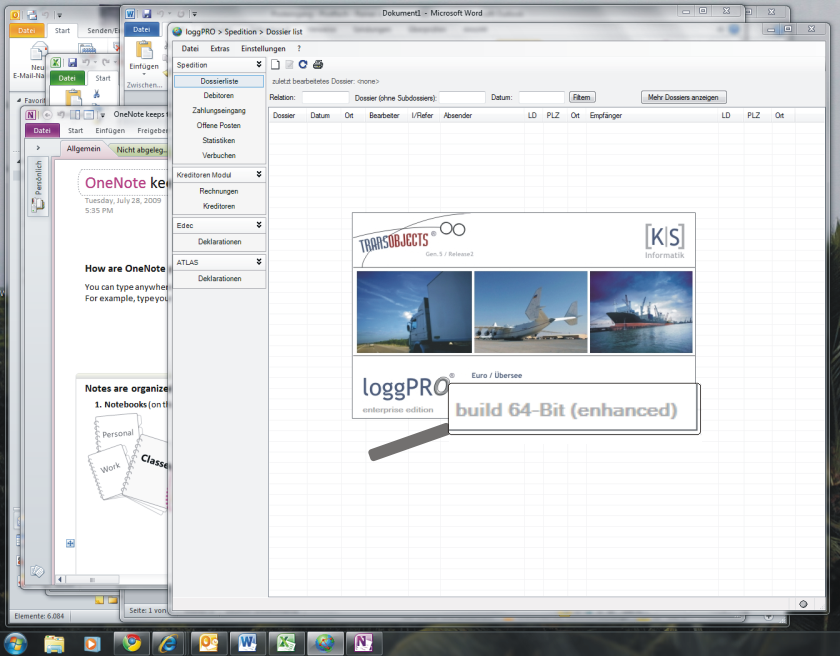The height and width of the screenshot is (656, 840).
Task: Click the paste clipboard icon in Excel
Action: tap(73, 97)
